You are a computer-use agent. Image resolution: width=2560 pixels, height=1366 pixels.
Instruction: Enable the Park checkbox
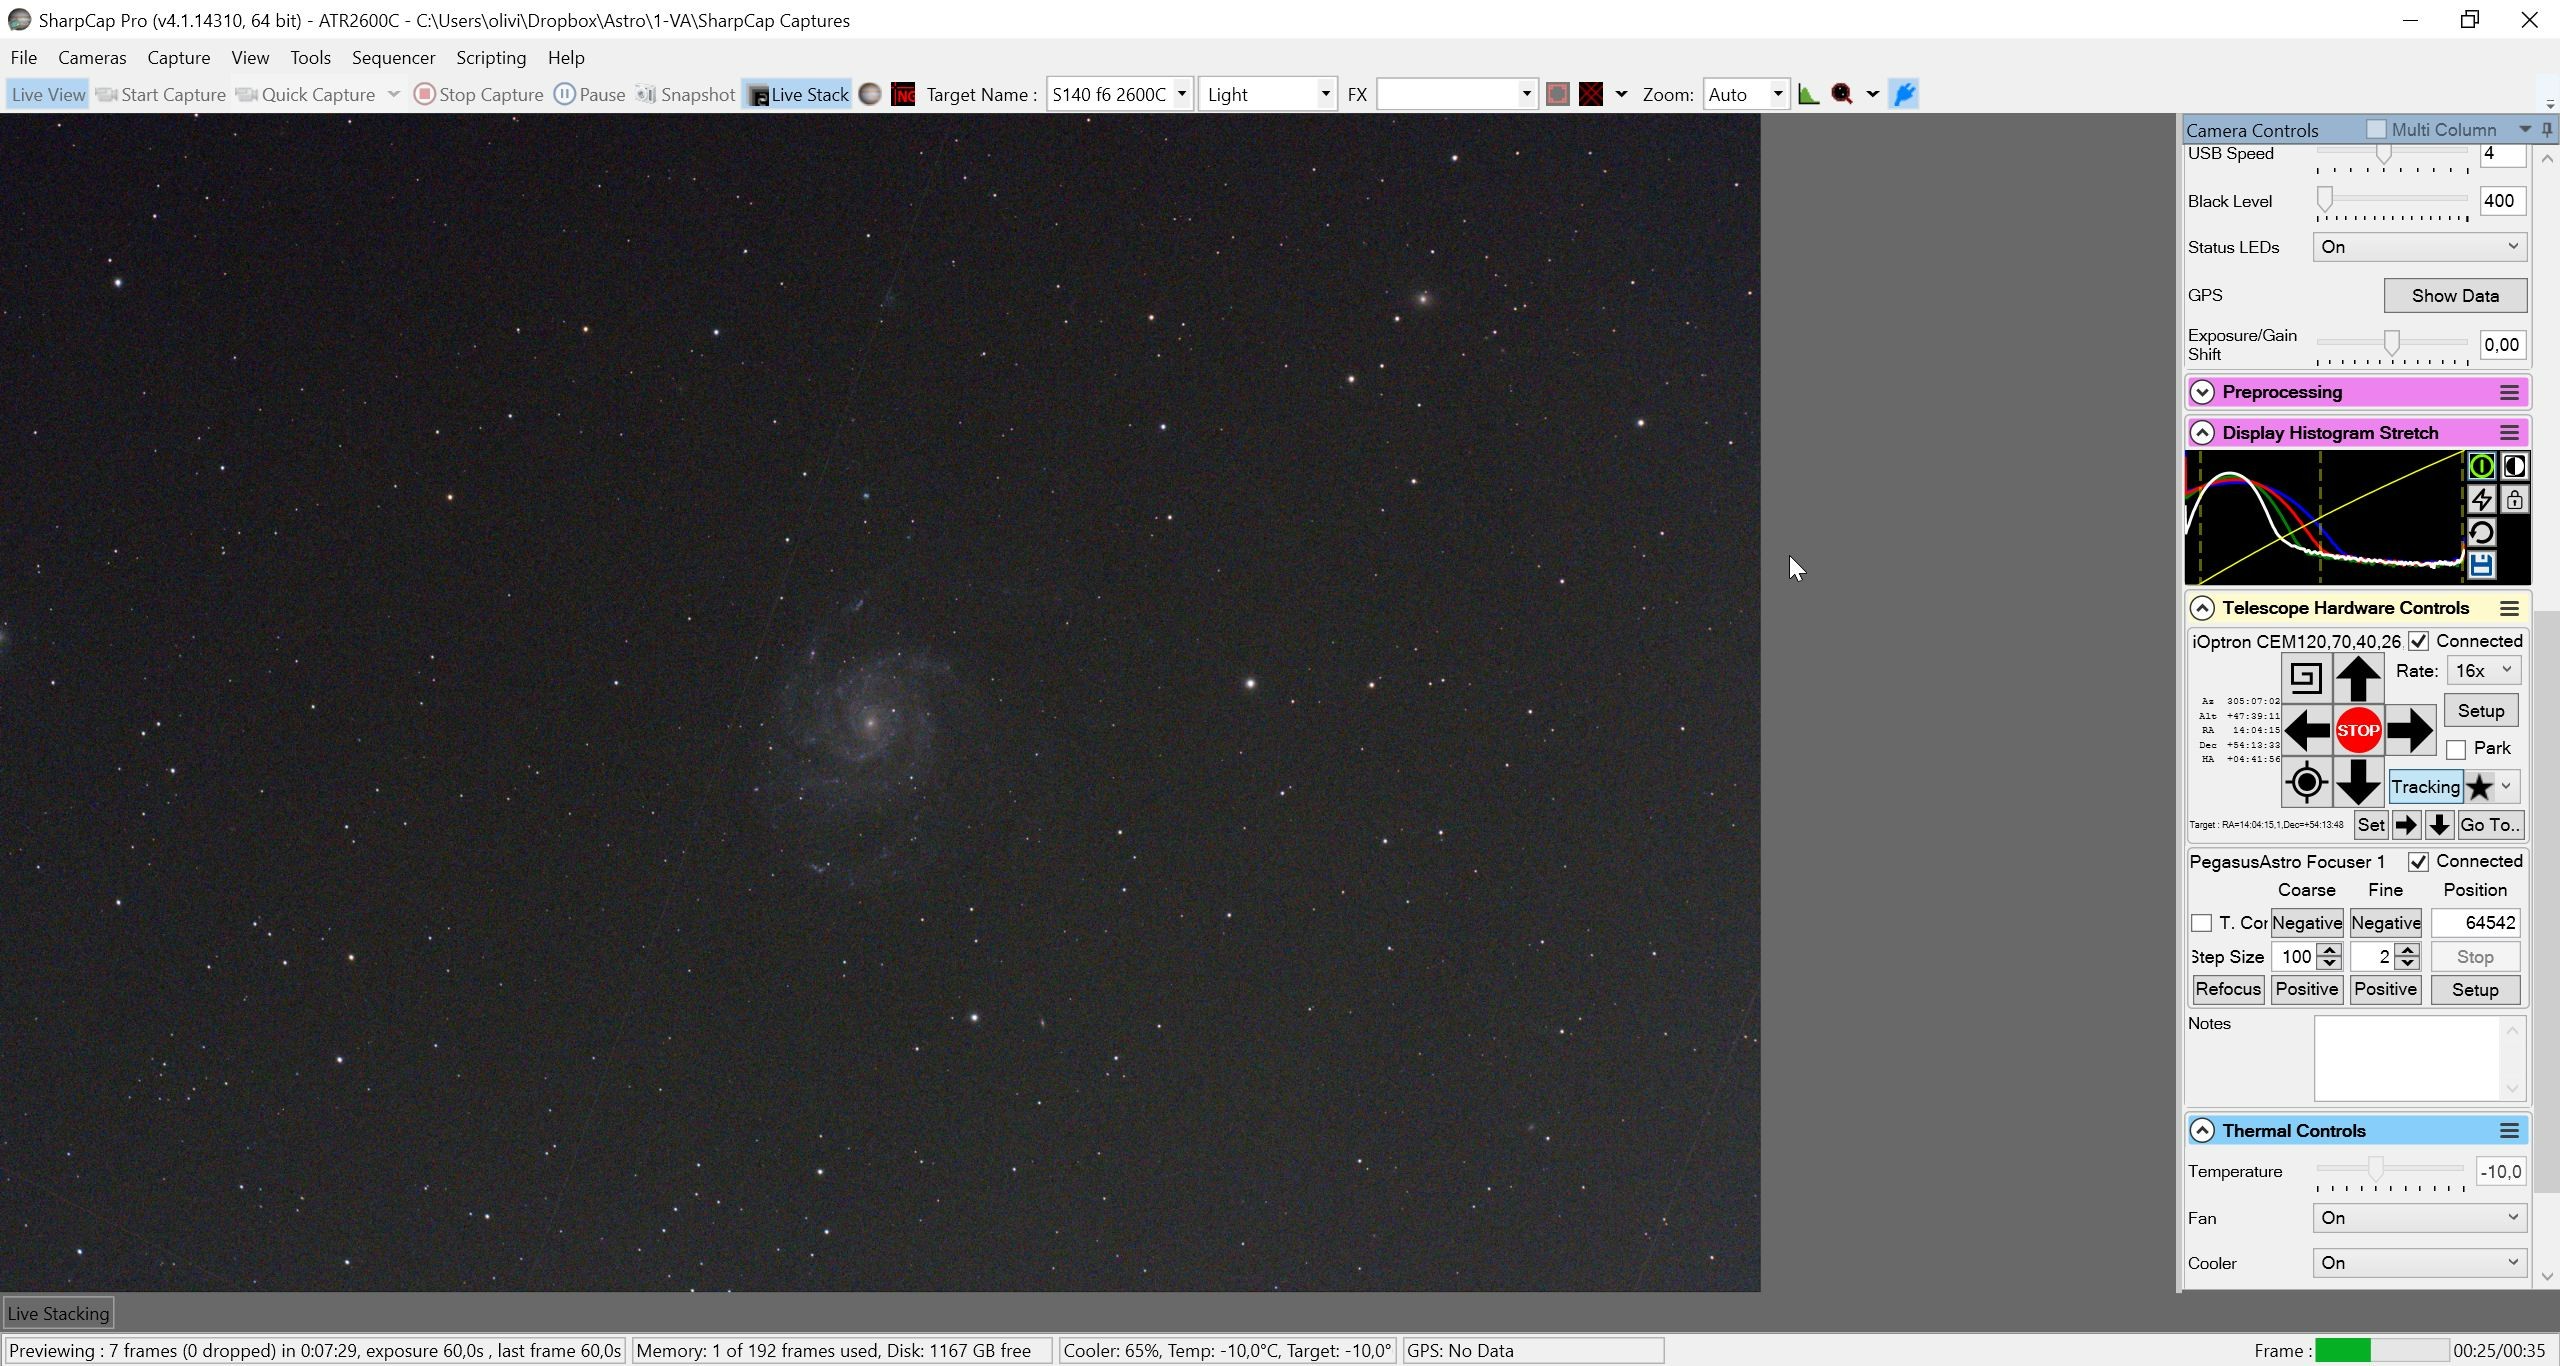2456,749
